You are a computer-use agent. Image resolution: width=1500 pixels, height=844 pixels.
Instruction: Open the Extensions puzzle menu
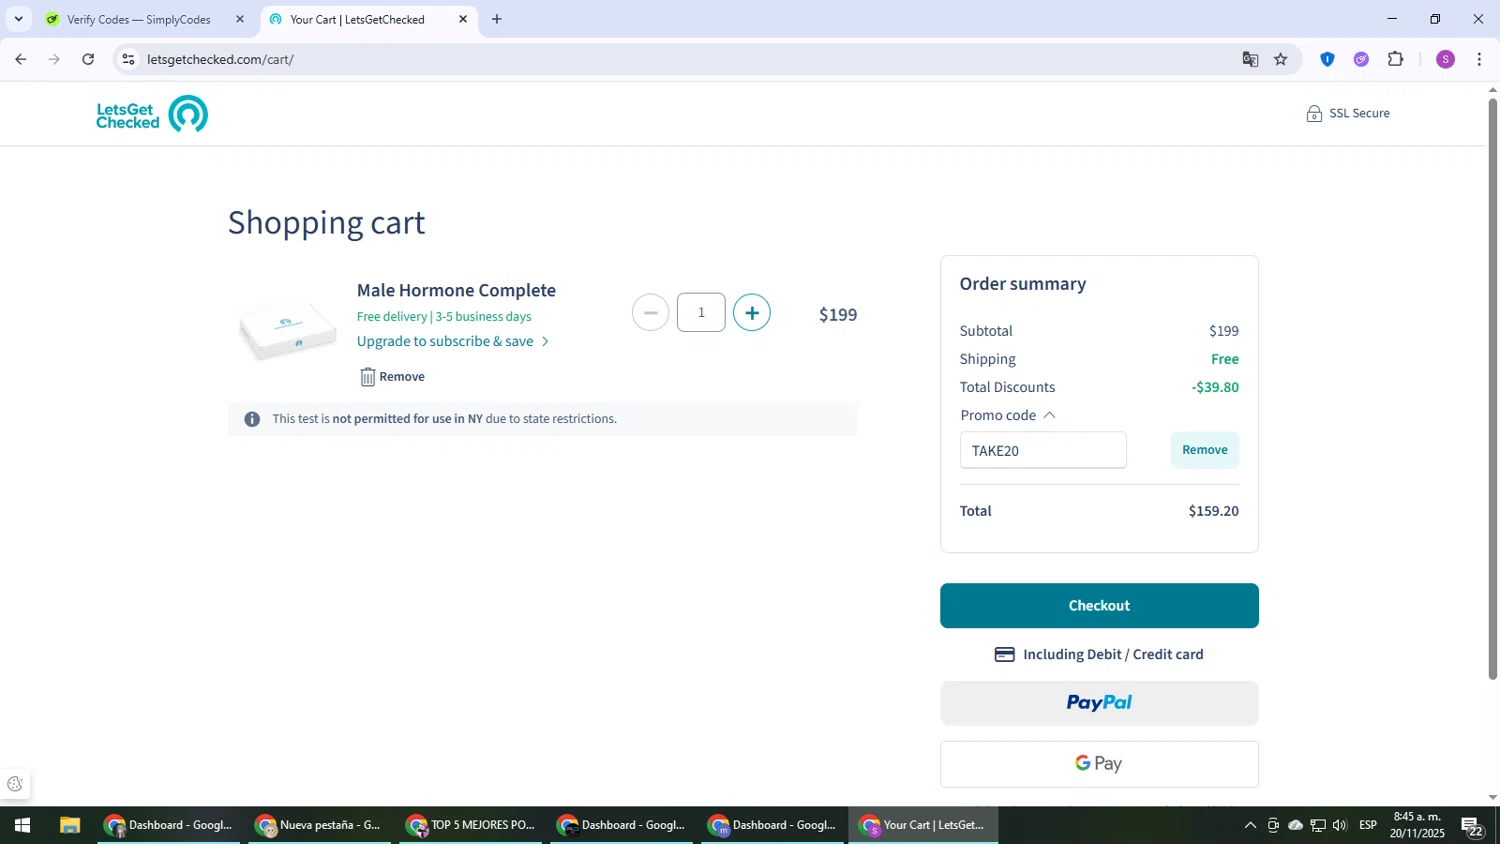(1396, 59)
